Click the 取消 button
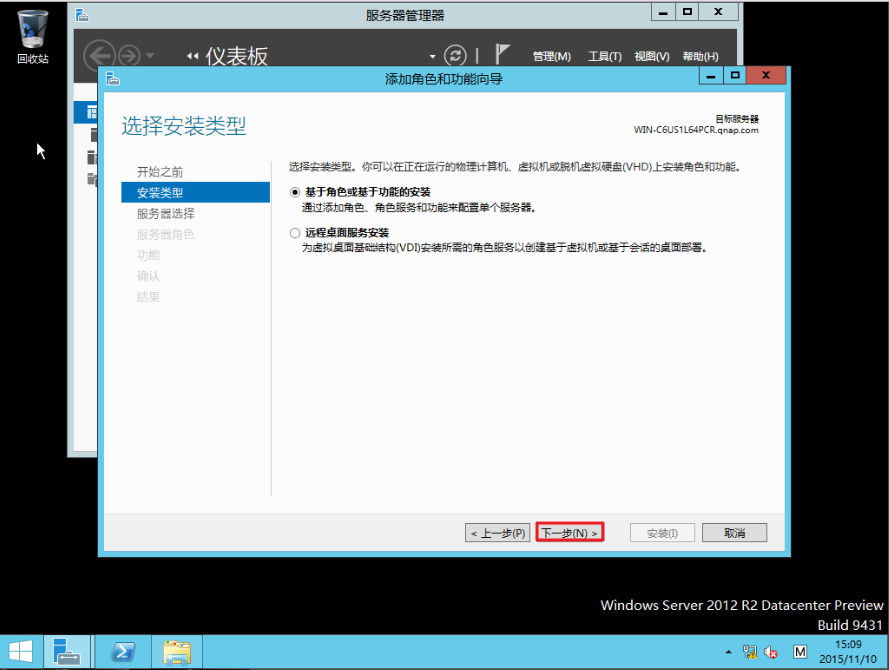Viewport: 889px width, 670px height. tap(734, 533)
